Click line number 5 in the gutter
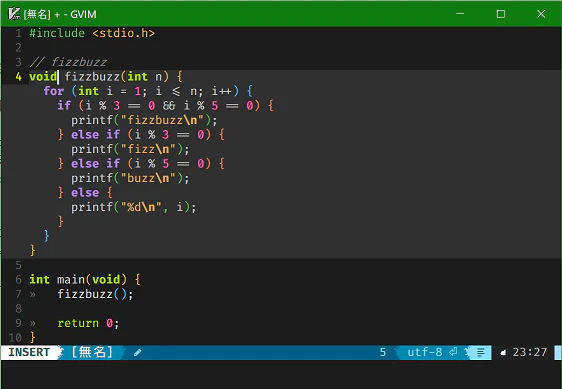 [x=19, y=265]
